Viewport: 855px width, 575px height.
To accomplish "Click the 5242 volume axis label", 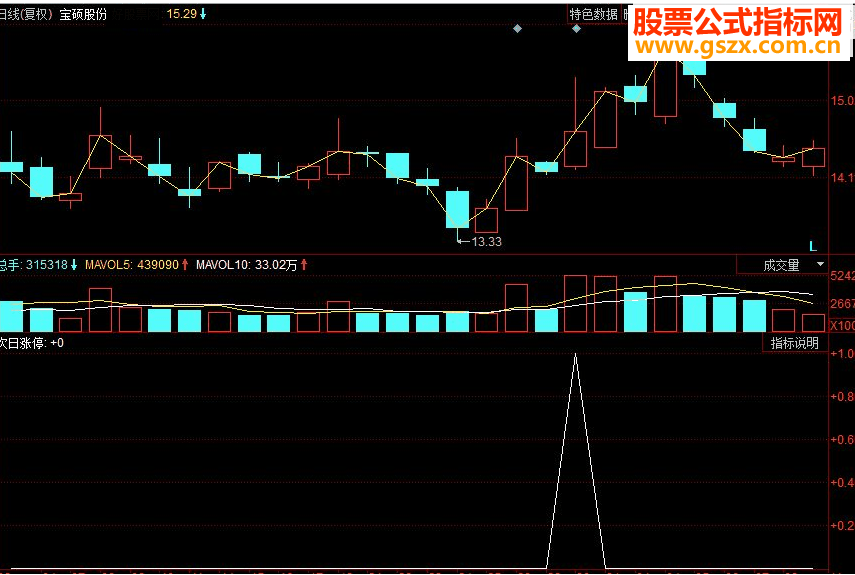I will point(842,276).
